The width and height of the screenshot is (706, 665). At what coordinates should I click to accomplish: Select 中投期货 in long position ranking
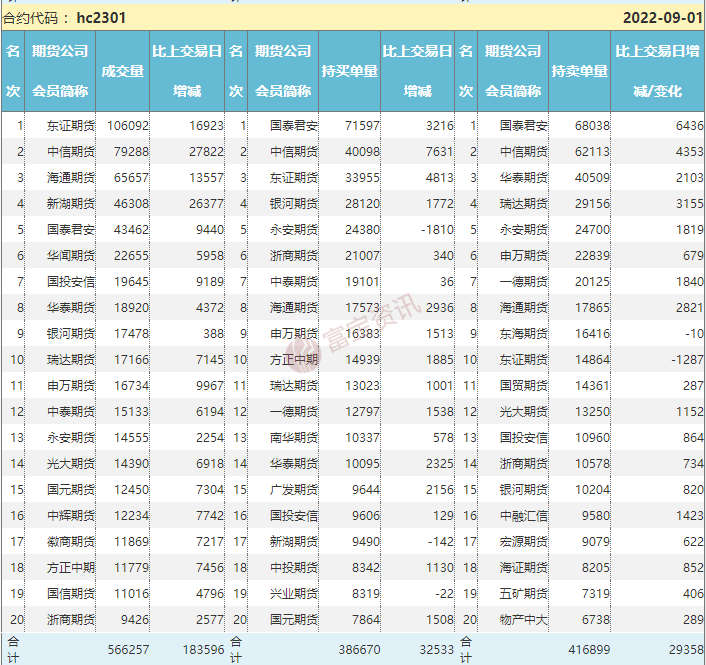coord(294,568)
